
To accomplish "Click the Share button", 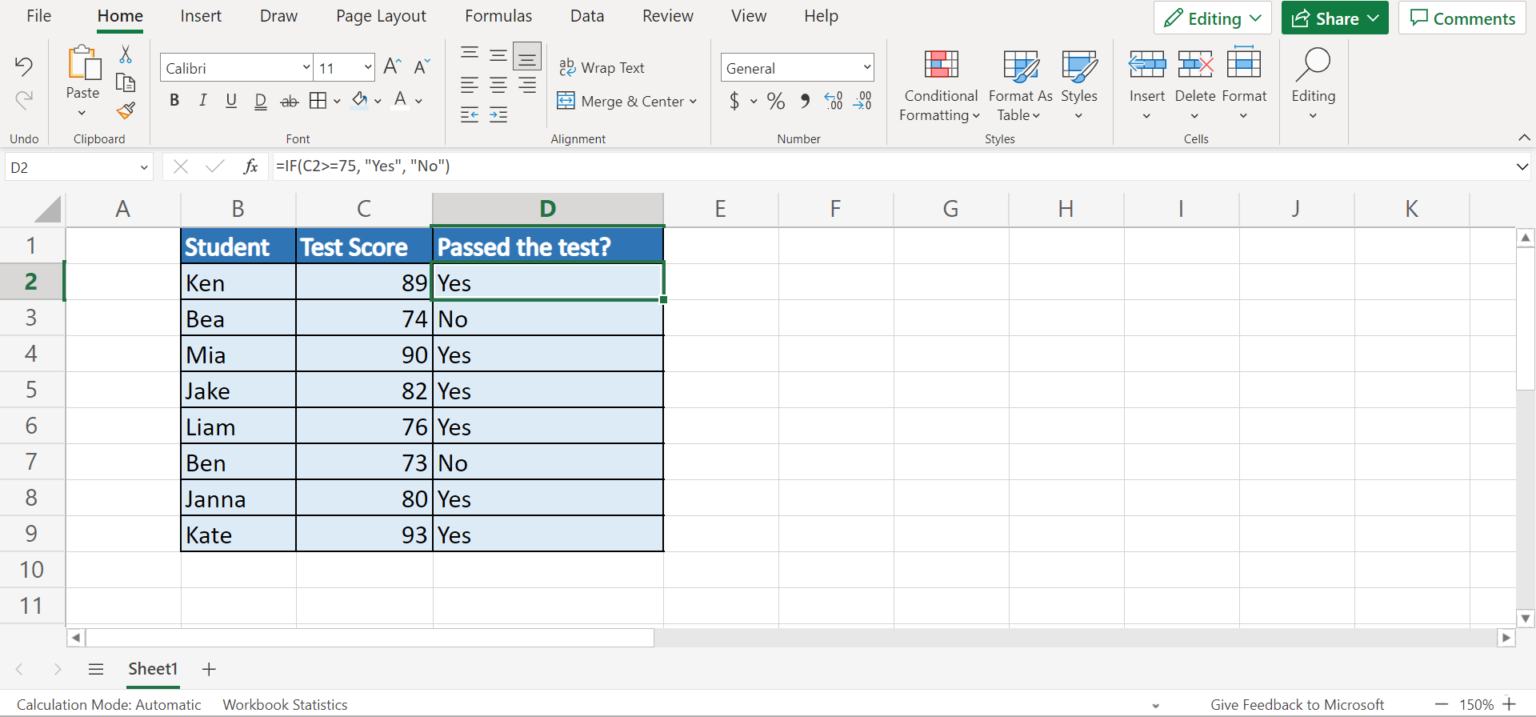I will 1334,17.
